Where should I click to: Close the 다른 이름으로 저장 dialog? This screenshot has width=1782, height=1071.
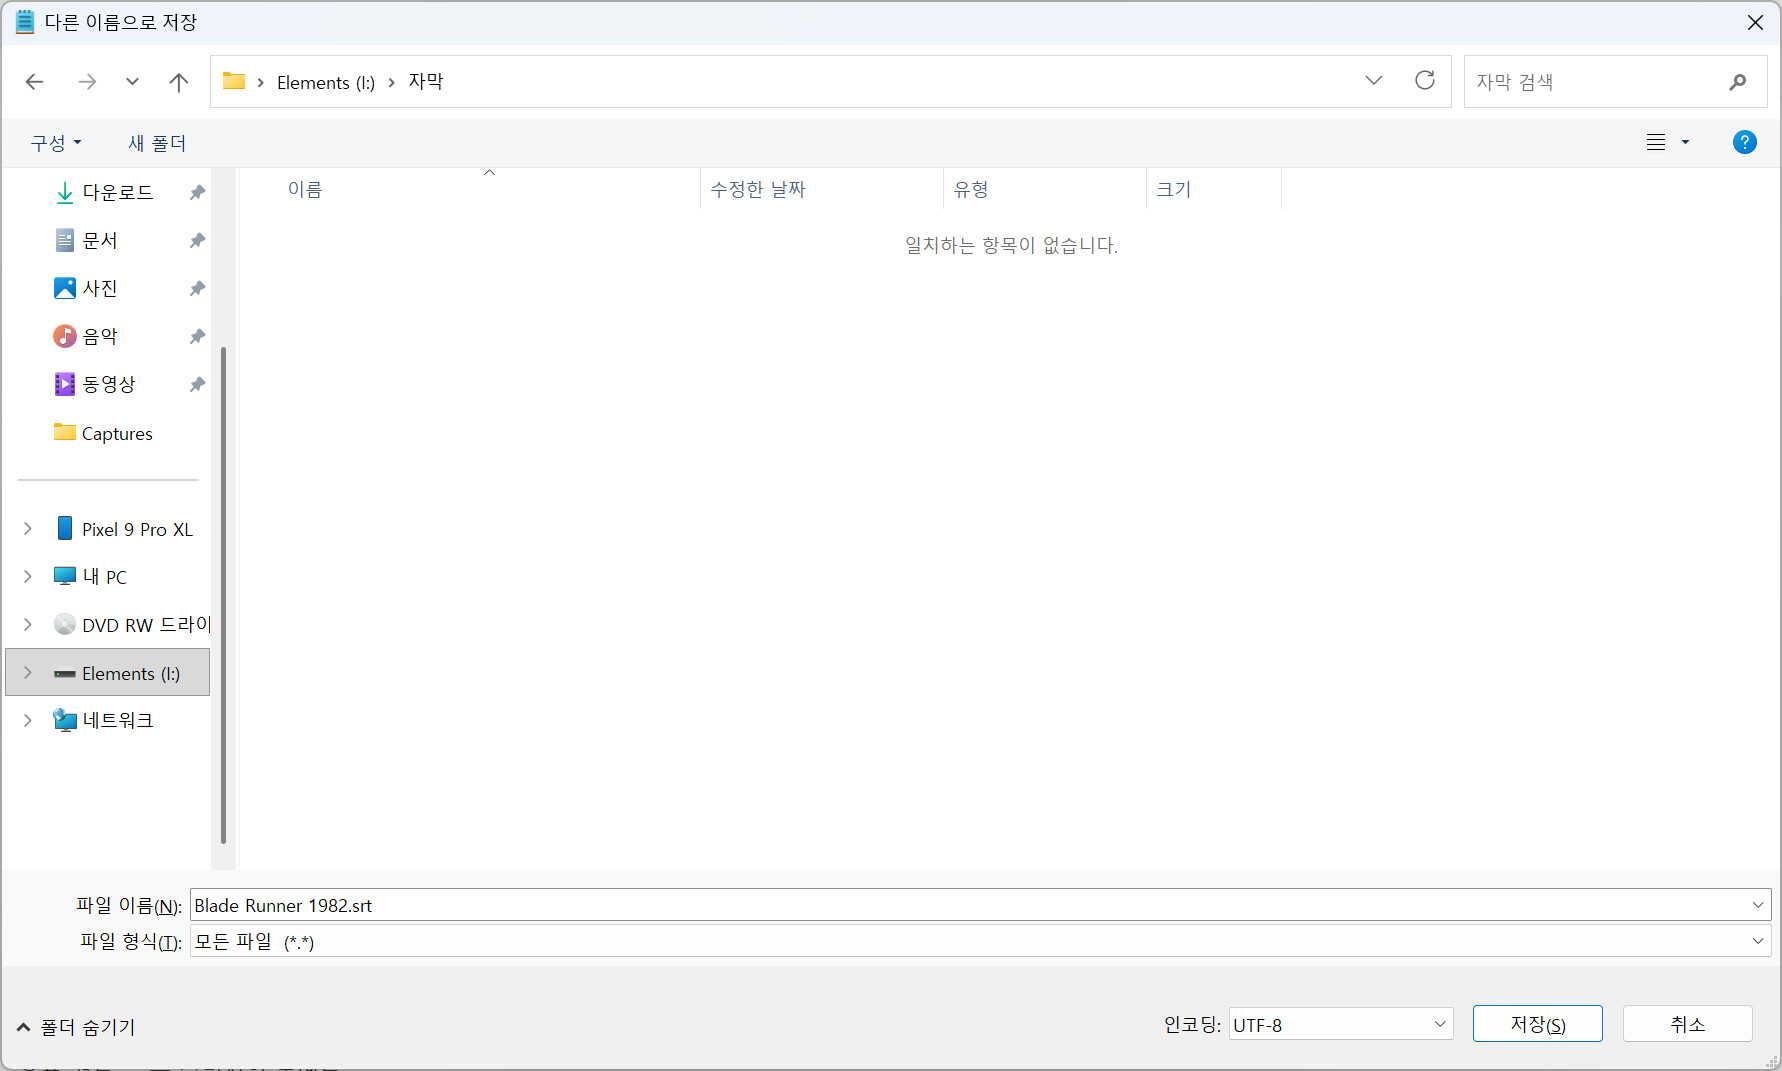(x=1755, y=22)
